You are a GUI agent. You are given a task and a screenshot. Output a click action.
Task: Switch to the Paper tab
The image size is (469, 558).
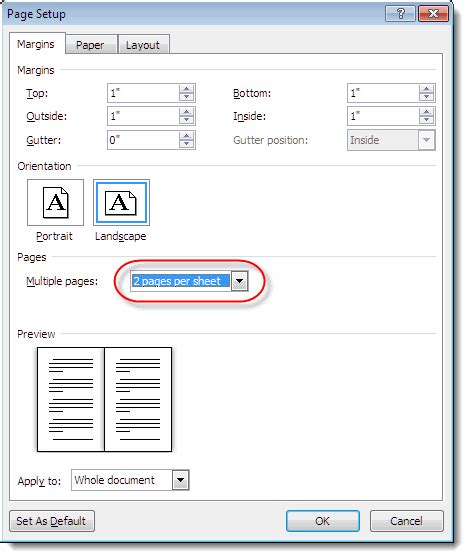[x=90, y=45]
